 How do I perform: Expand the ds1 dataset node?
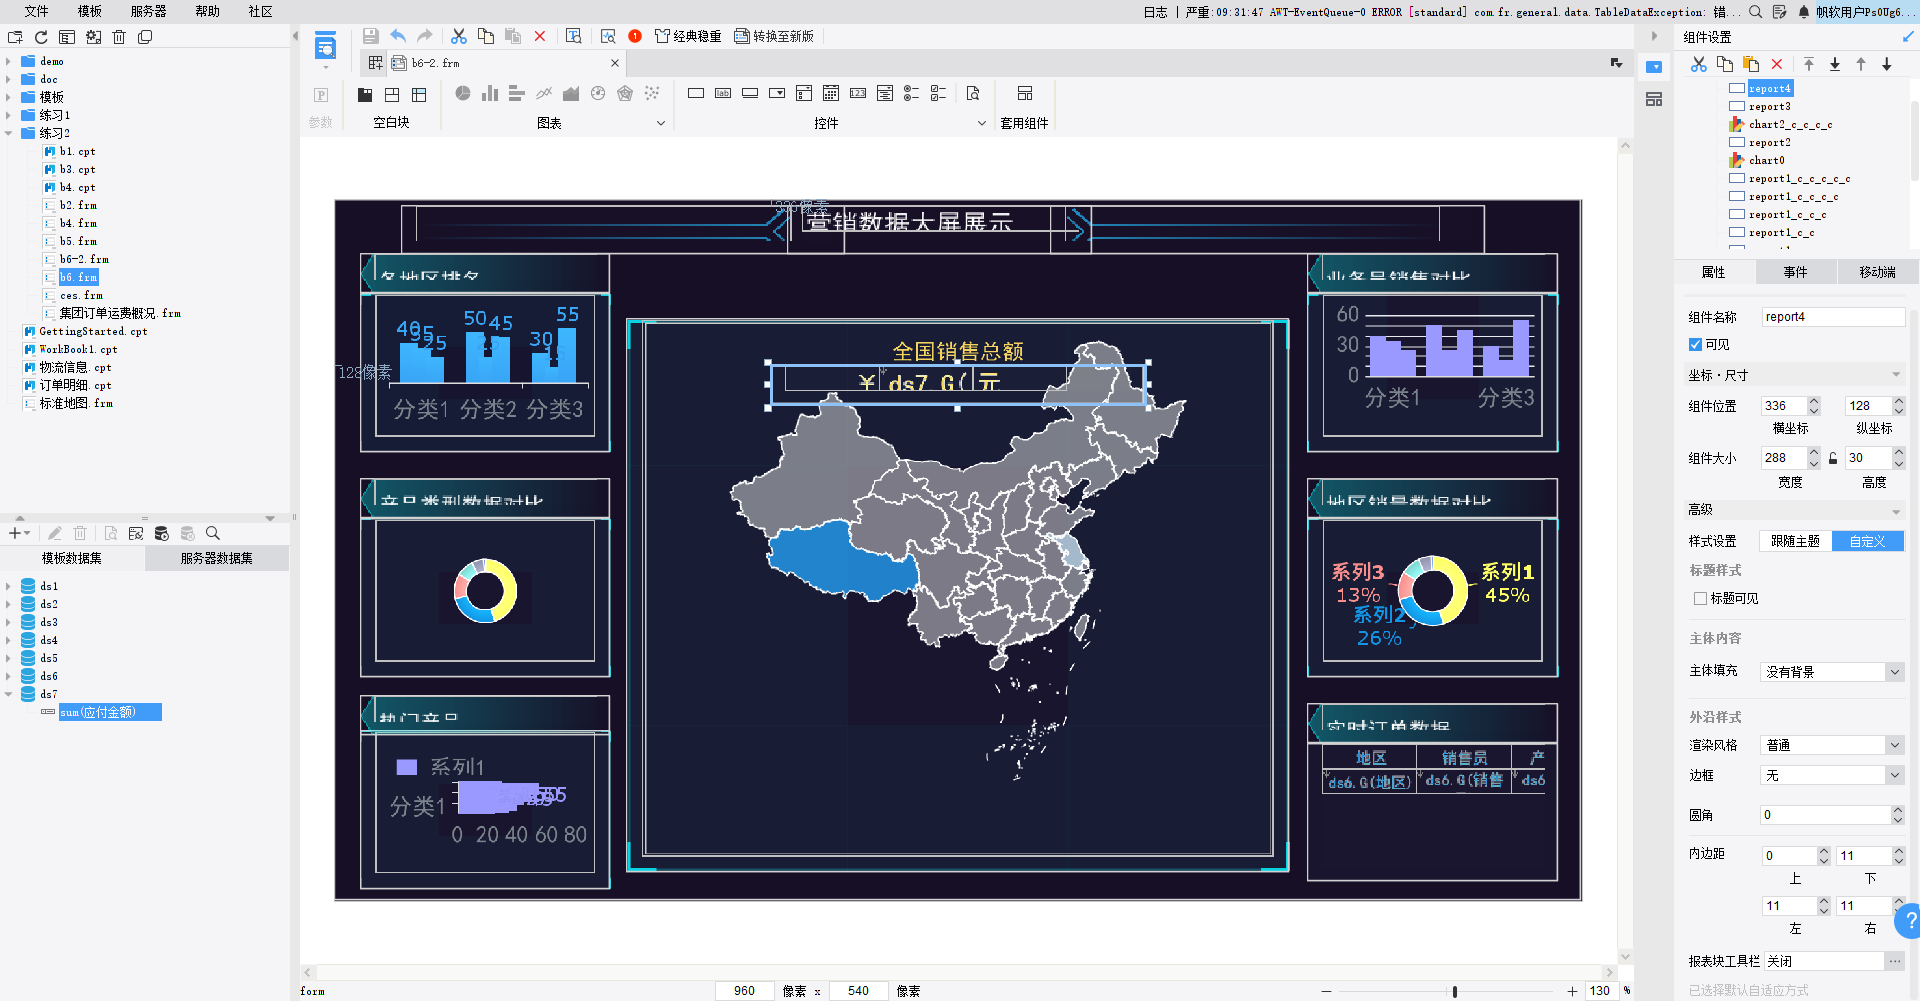tap(8, 586)
